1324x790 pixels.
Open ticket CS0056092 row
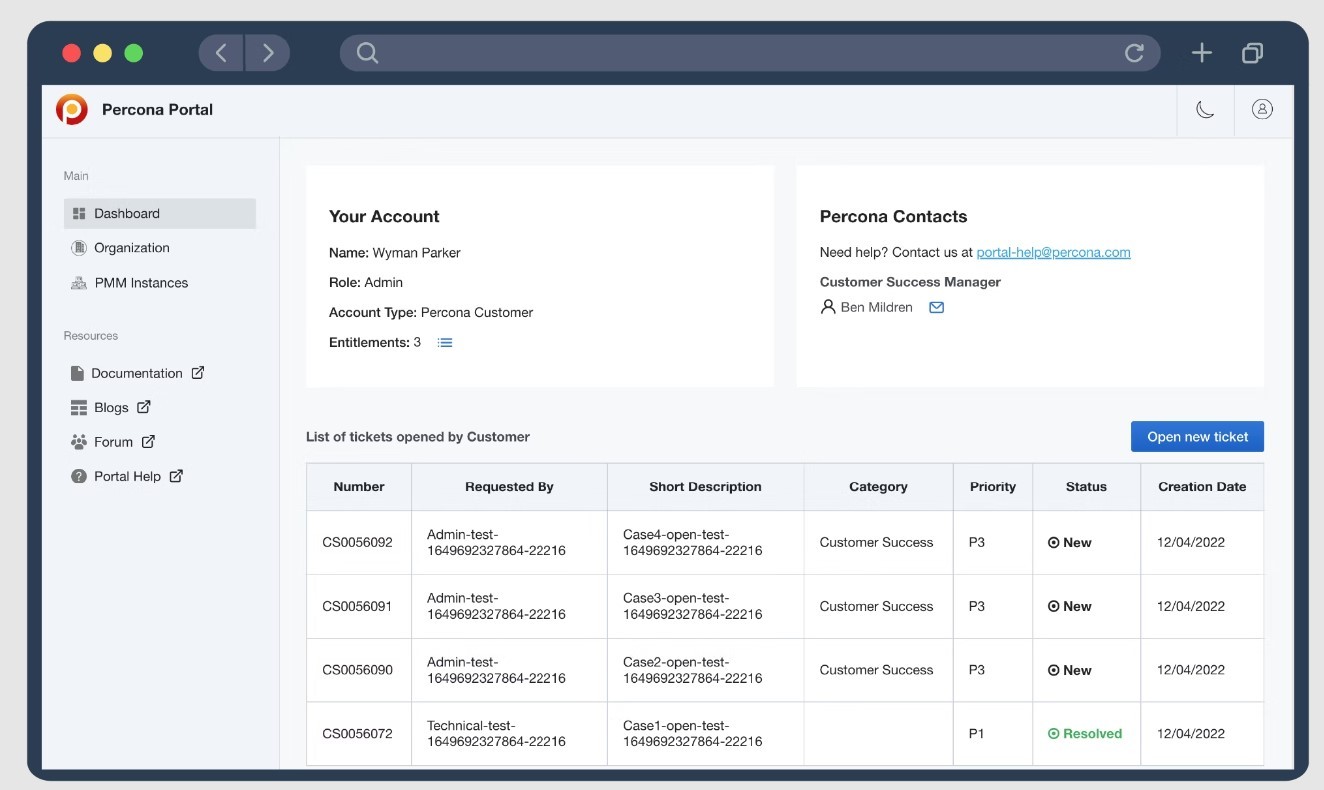[357, 543]
